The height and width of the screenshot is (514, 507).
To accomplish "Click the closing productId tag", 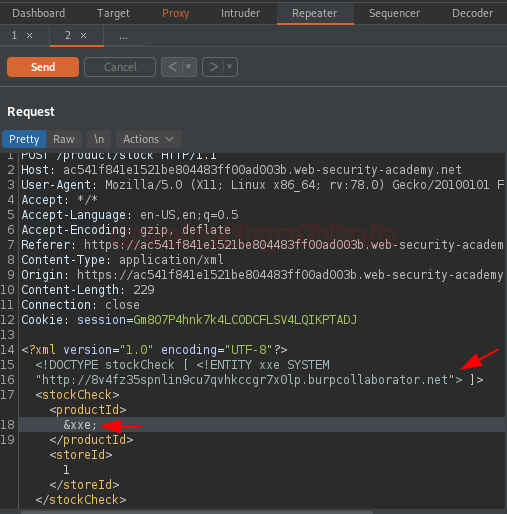I will click(91, 440).
